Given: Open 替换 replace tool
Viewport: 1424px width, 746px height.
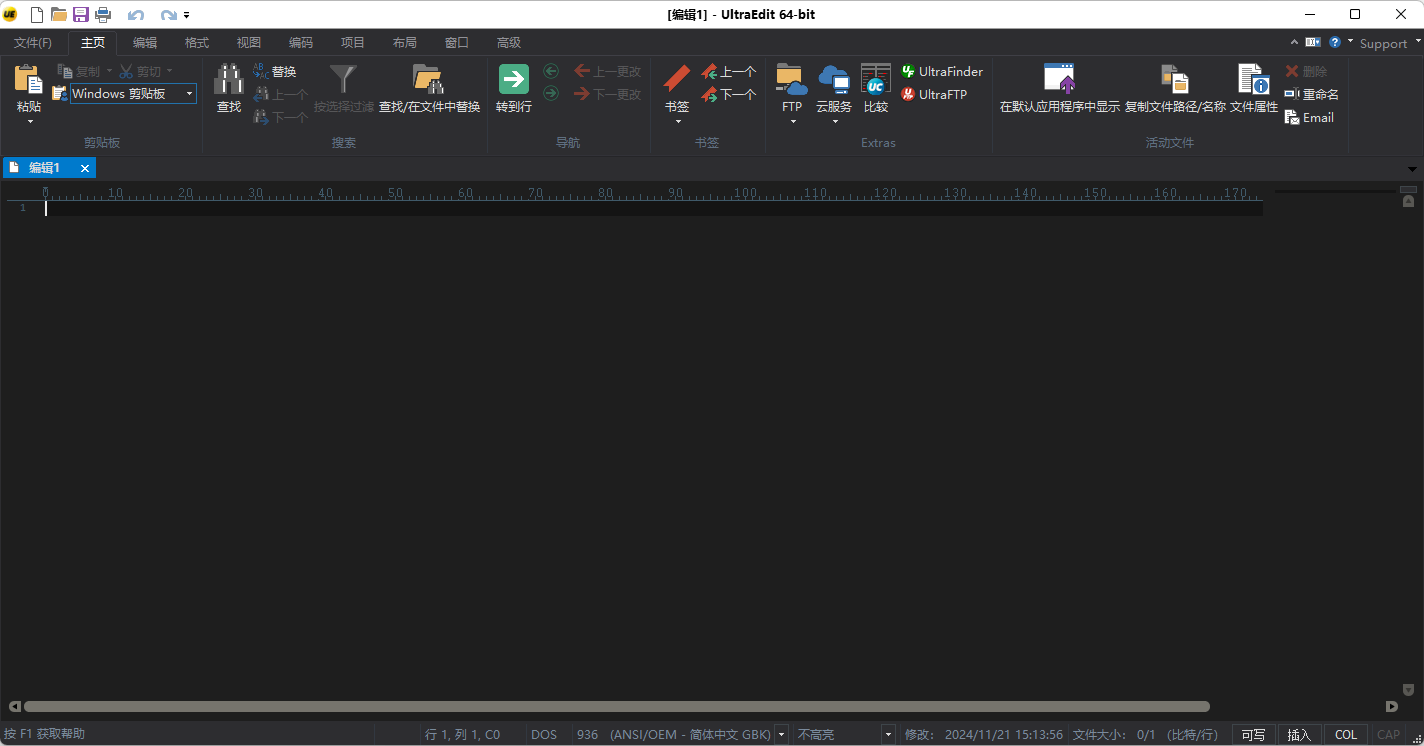Looking at the screenshot, I should (275, 71).
